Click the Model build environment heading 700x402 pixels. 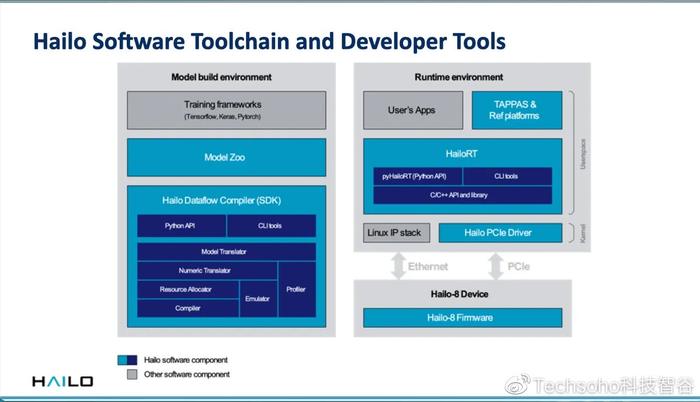click(x=221, y=77)
